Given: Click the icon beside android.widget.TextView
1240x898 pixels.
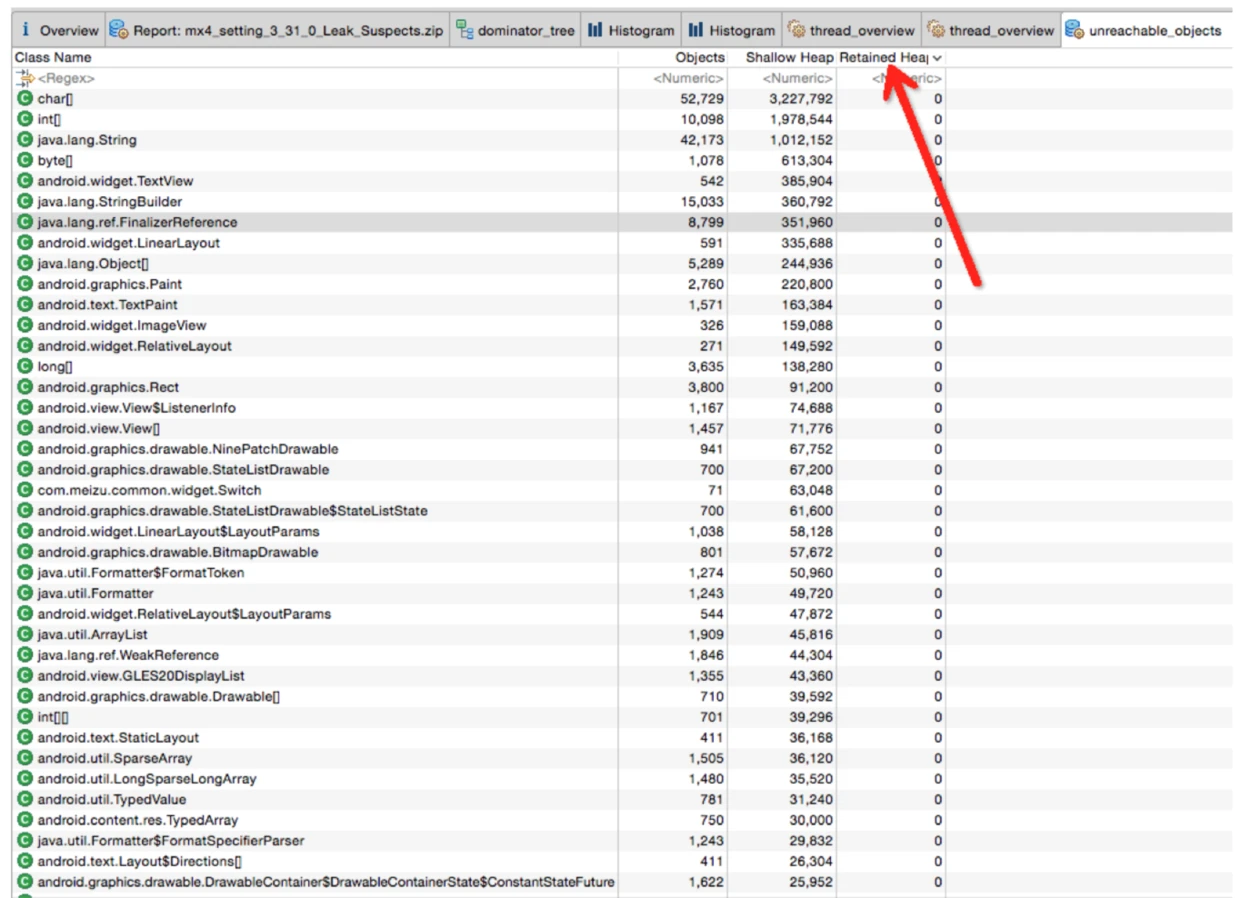Looking at the screenshot, I should [25, 181].
